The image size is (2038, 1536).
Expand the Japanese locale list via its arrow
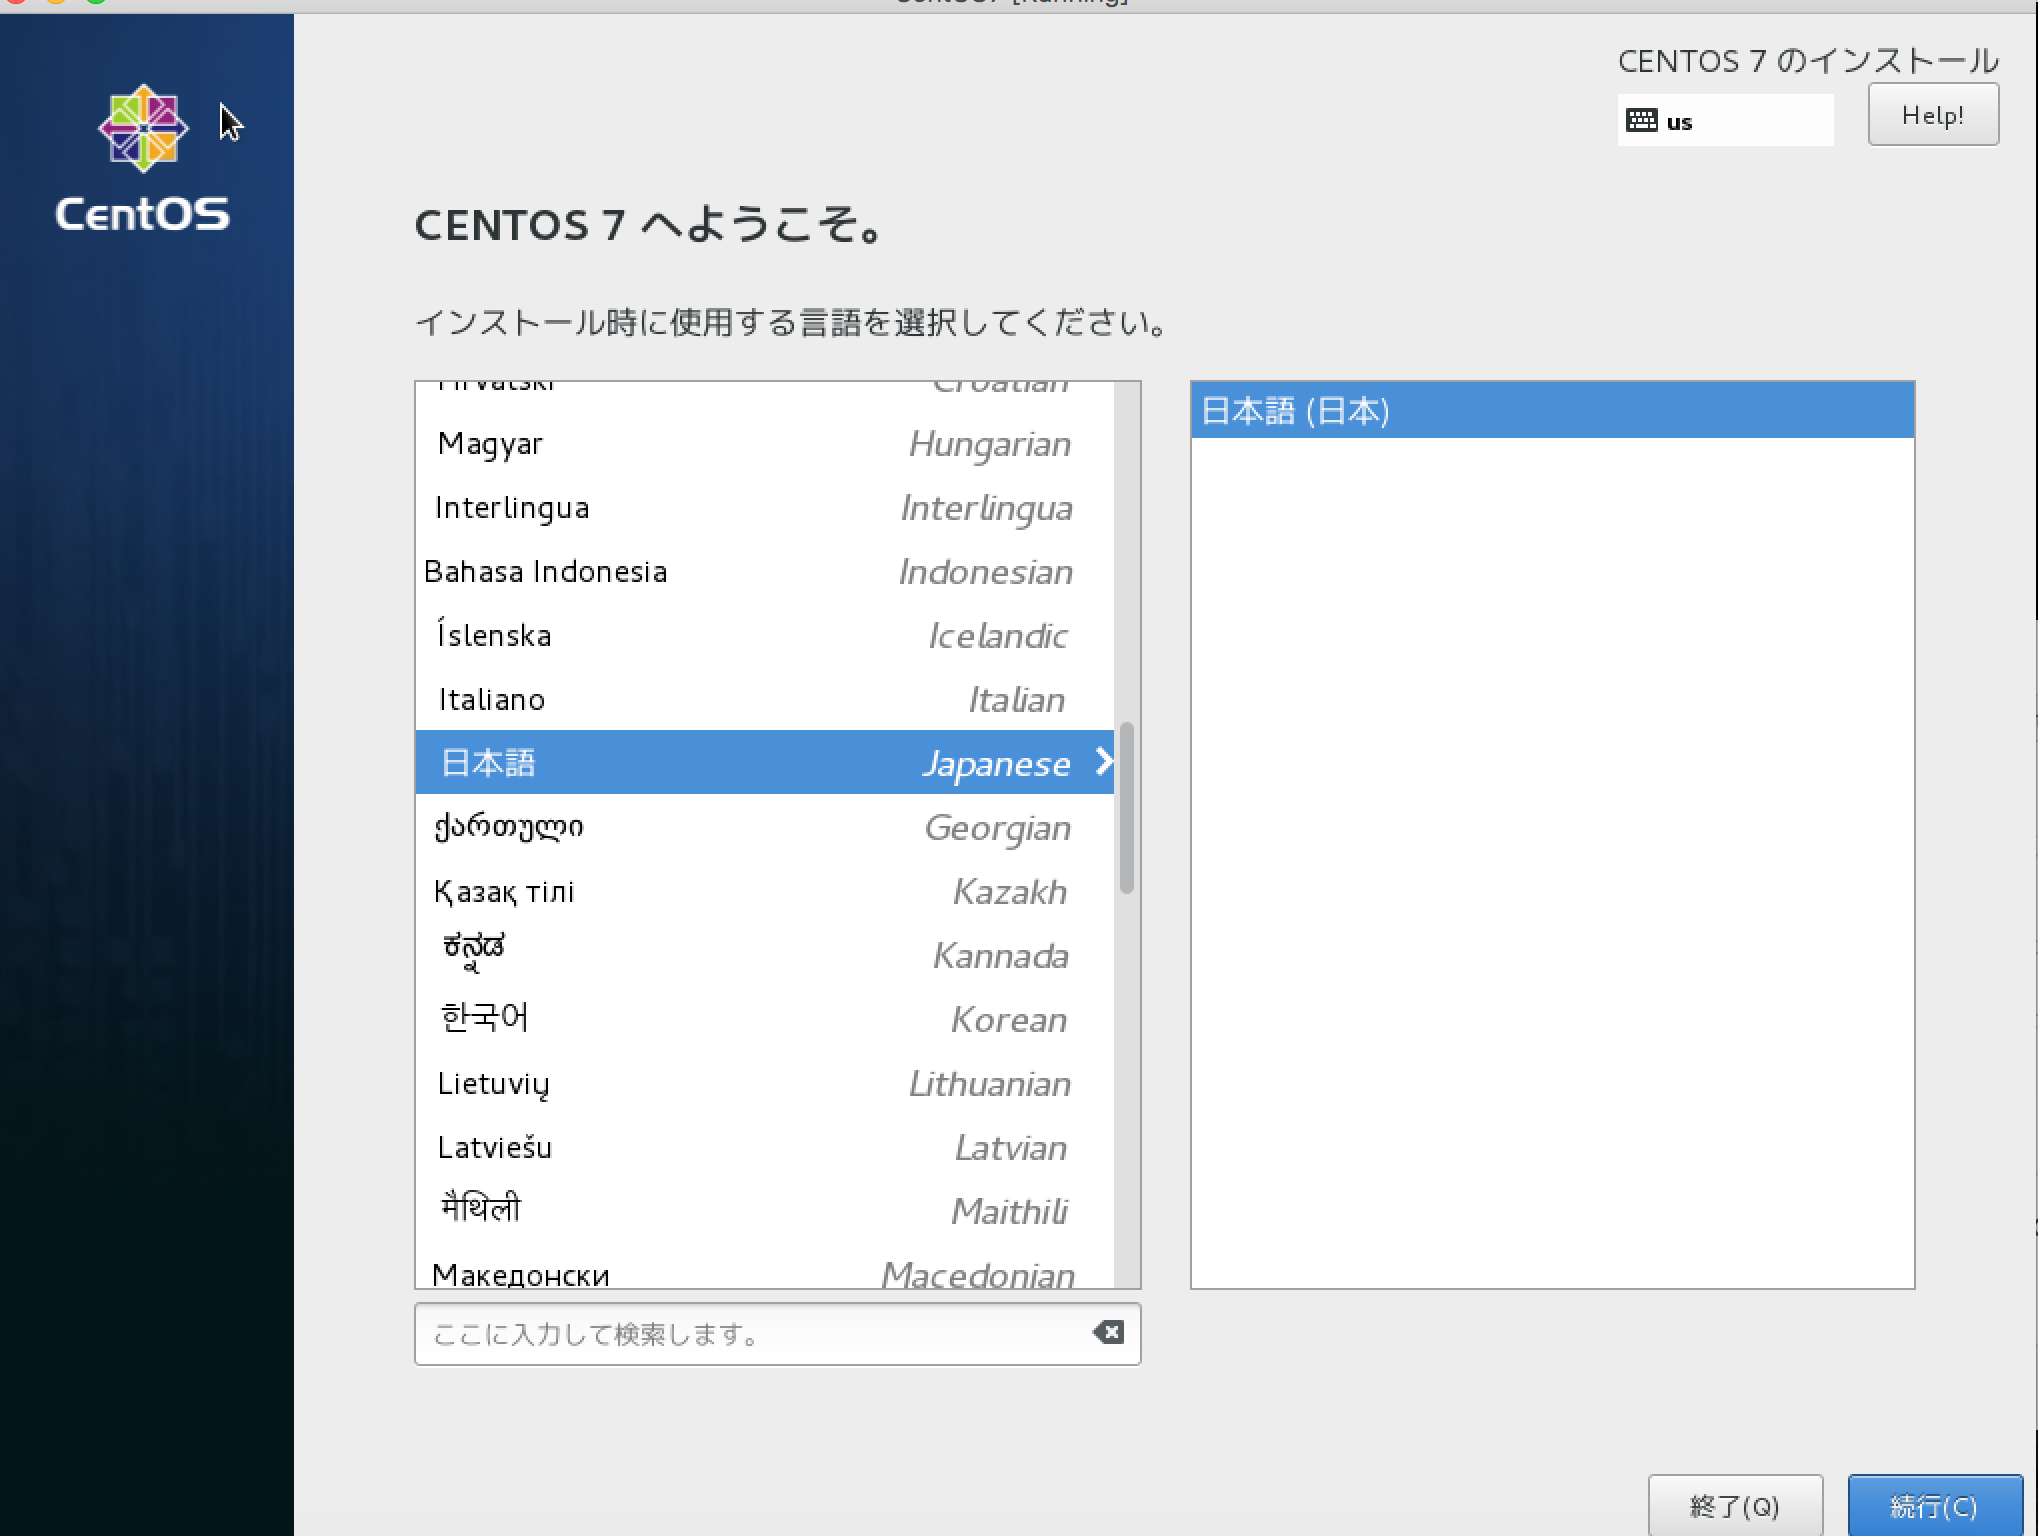coord(1106,762)
